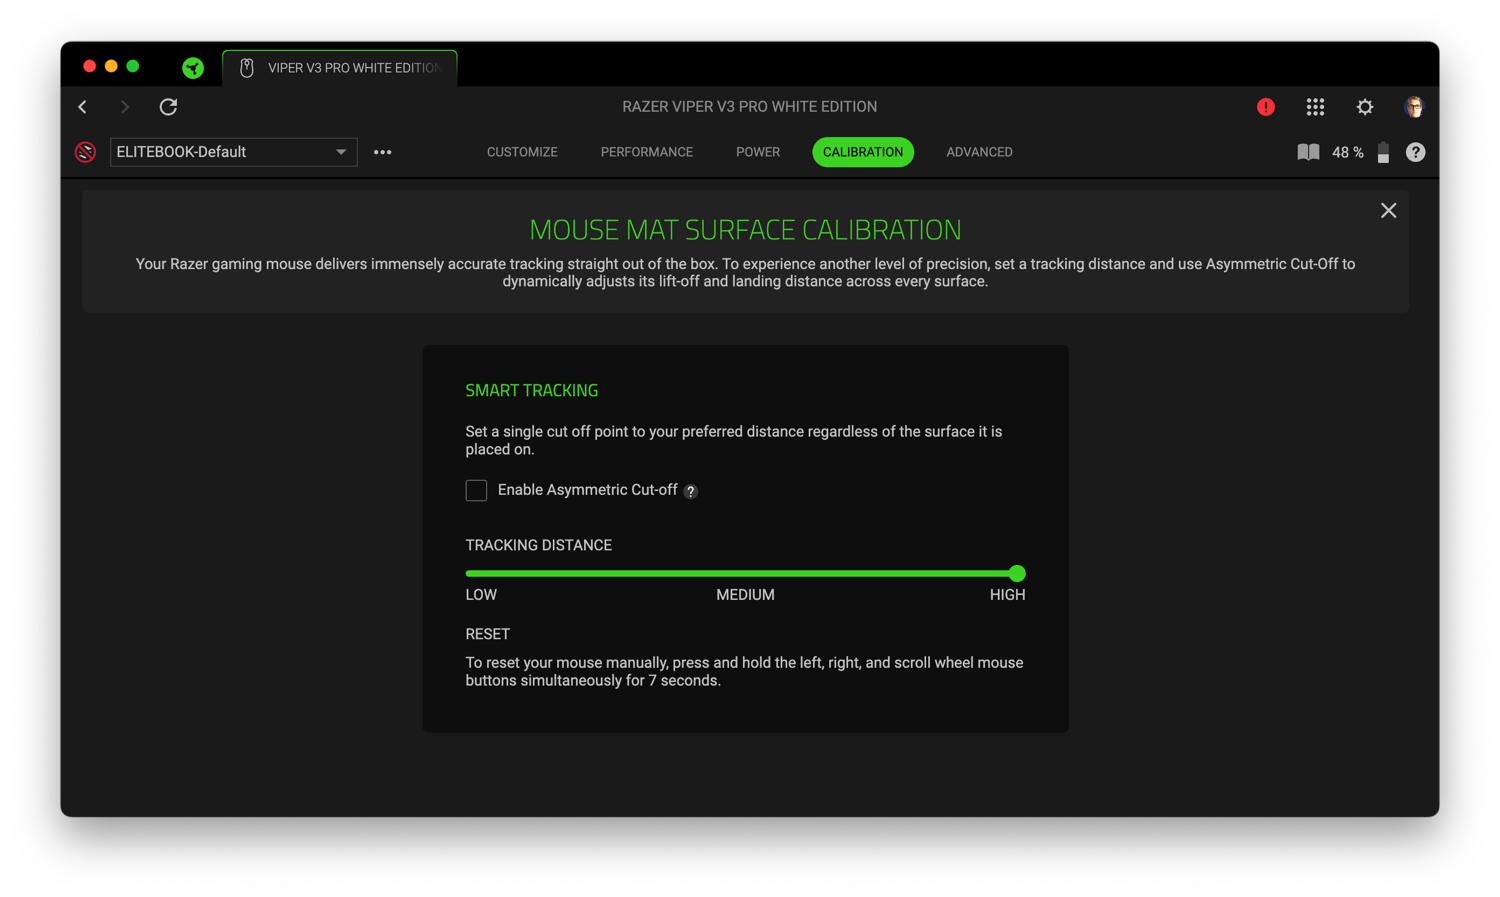Image resolution: width=1500 pixels, height=897 pixels.
Task: Switch to the Performance tab
Action: tap(647, 152)
